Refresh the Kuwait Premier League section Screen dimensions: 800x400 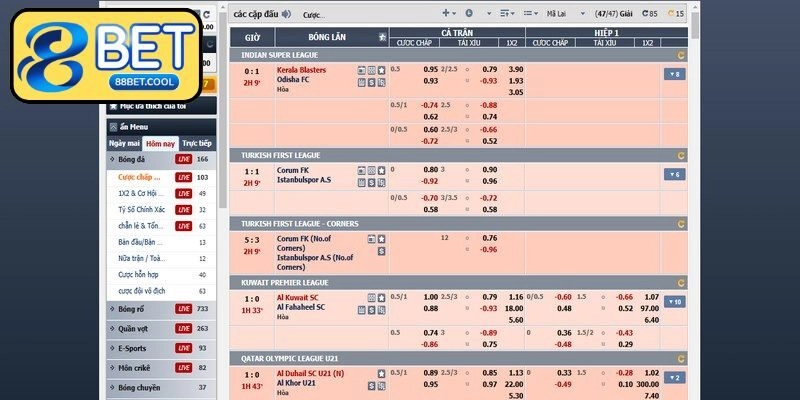[681, 283]
